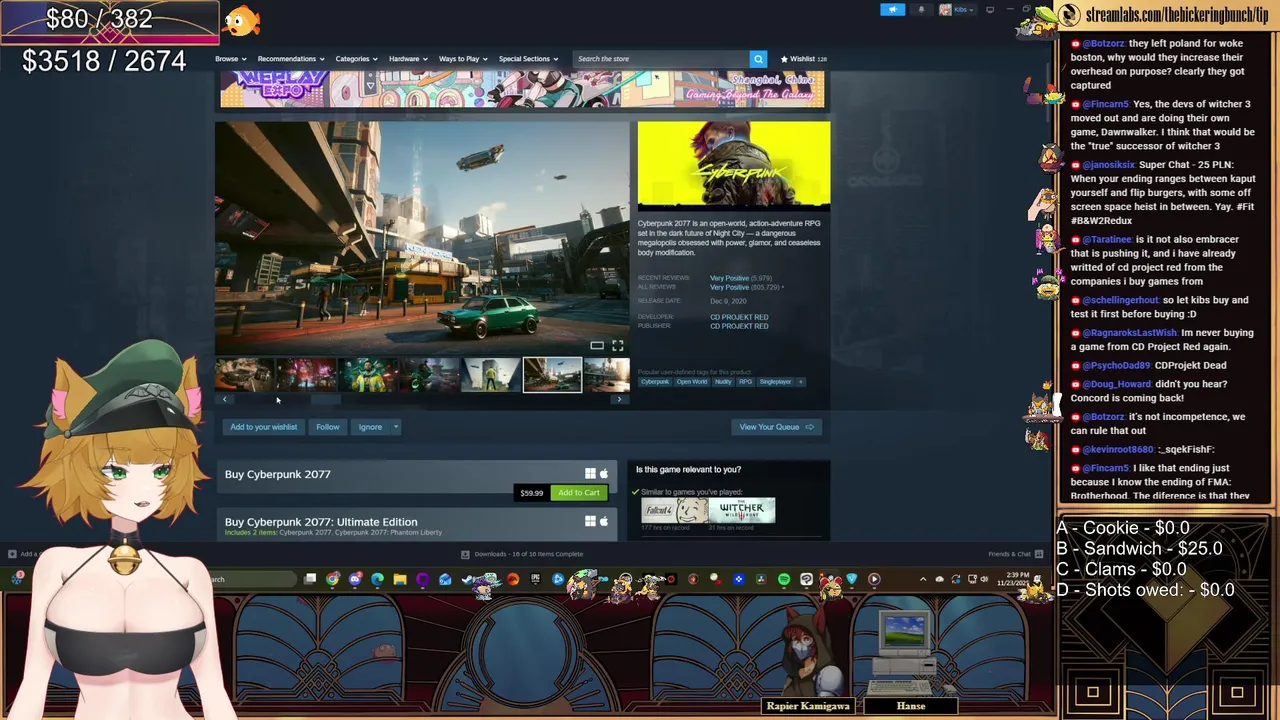Click Very Positive recent reviews summary

pos(729,278)
